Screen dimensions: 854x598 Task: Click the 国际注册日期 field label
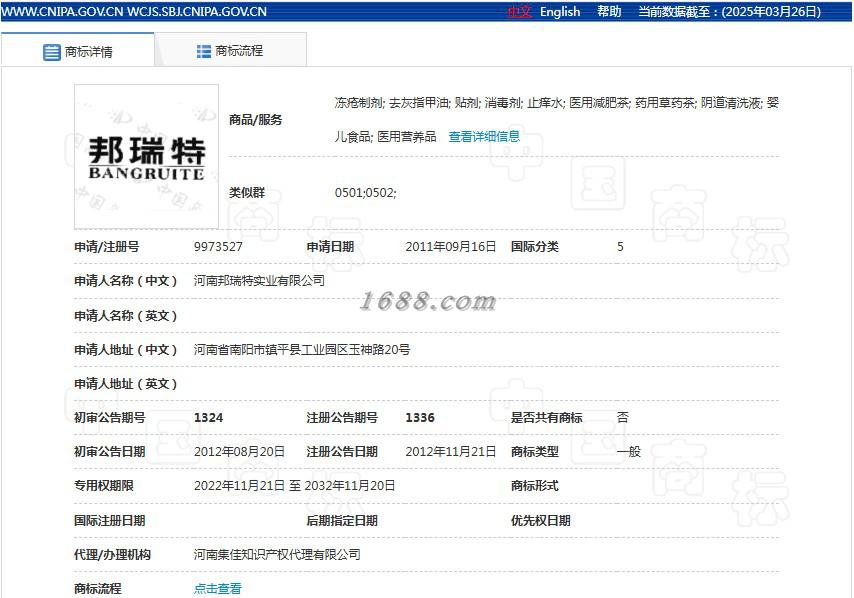pos(109,521)
